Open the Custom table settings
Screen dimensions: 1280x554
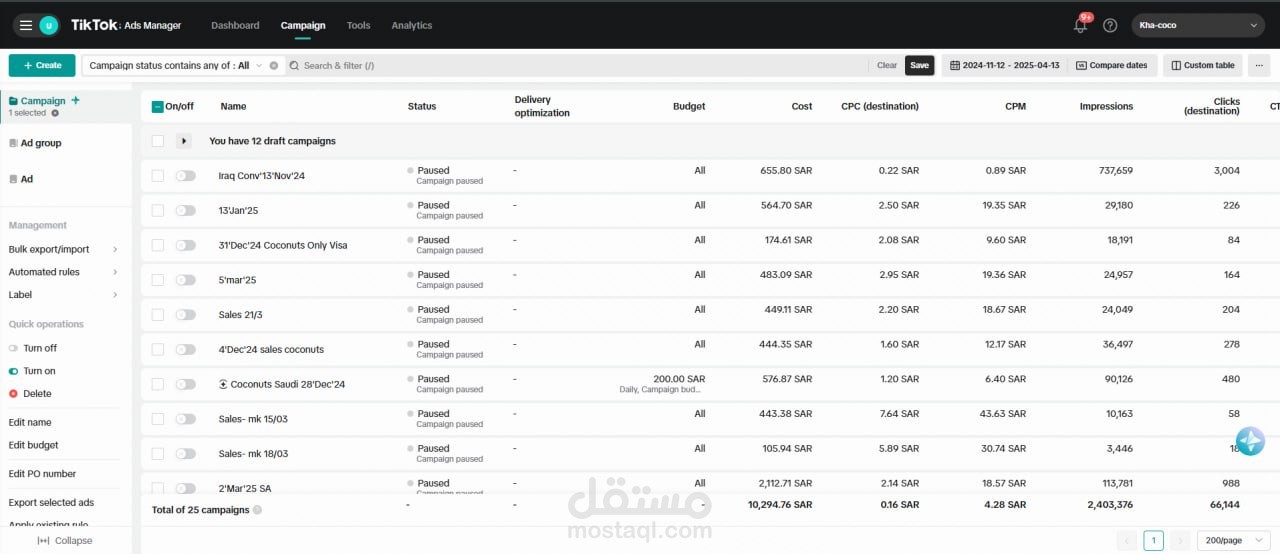[1203, 65]
